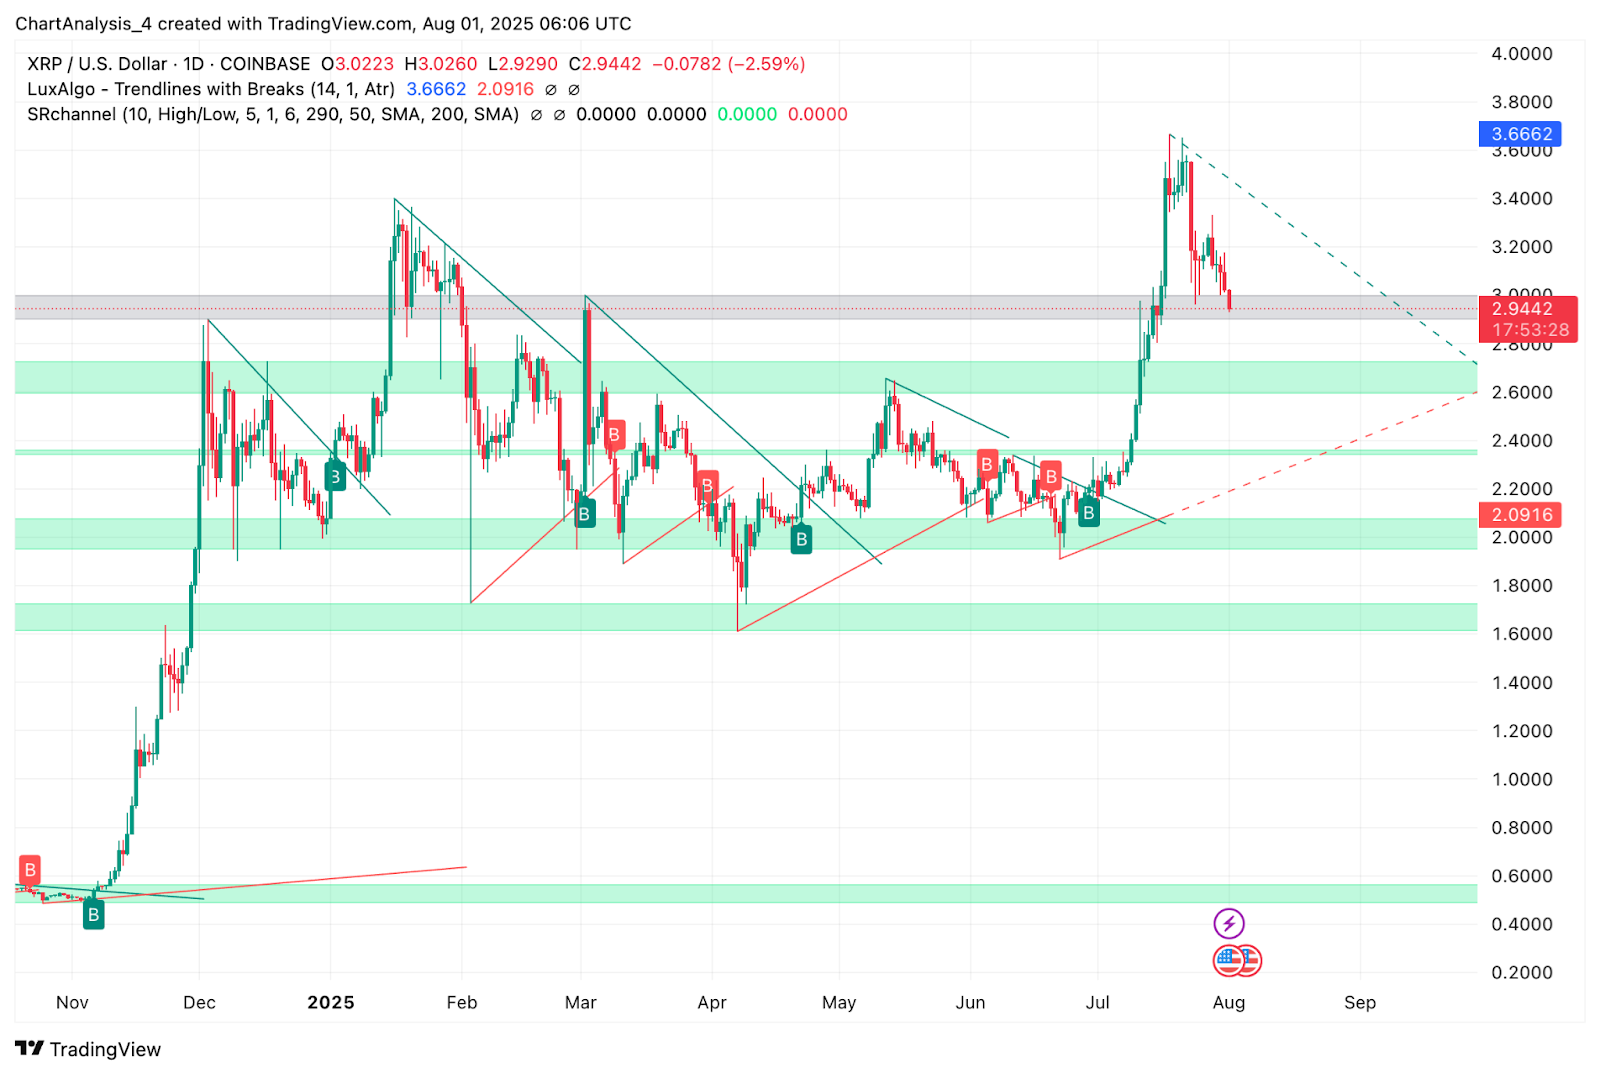The width and height of the screenshot is (1600, 1074).
Task: Click the TradingView logo at bottom left
Action: pyautogui.click(x=88, y=1049)
